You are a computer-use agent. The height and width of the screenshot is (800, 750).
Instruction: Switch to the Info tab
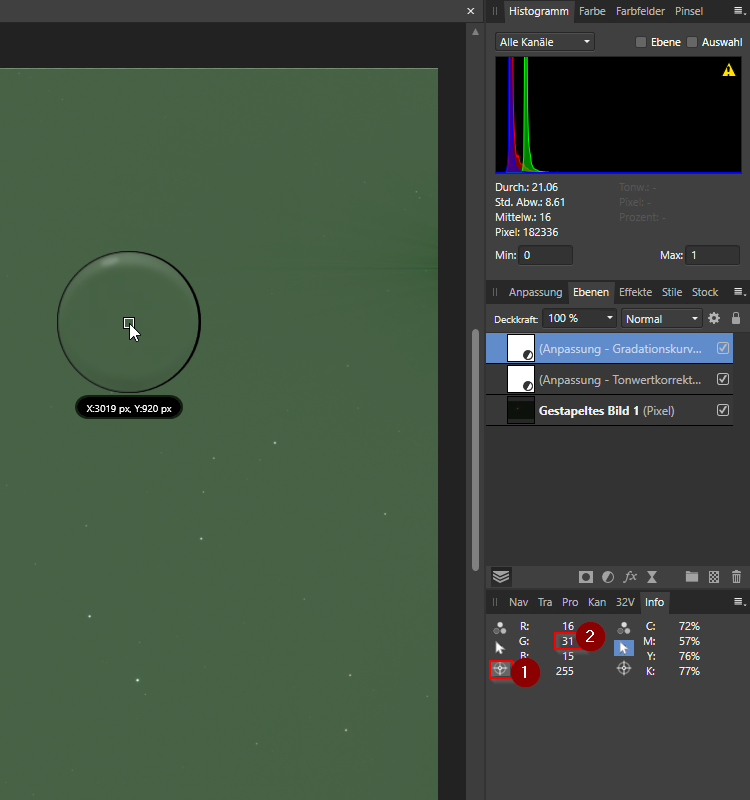654,602
